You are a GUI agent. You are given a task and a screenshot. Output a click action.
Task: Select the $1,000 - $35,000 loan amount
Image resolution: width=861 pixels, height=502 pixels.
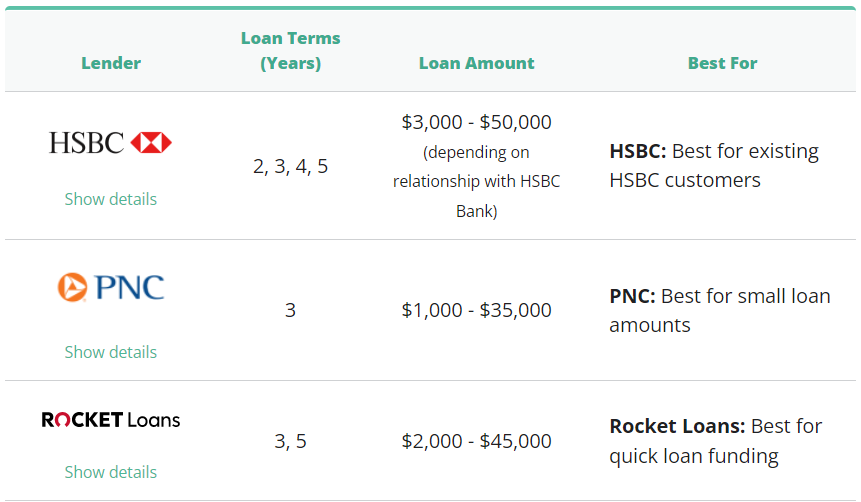476,310
